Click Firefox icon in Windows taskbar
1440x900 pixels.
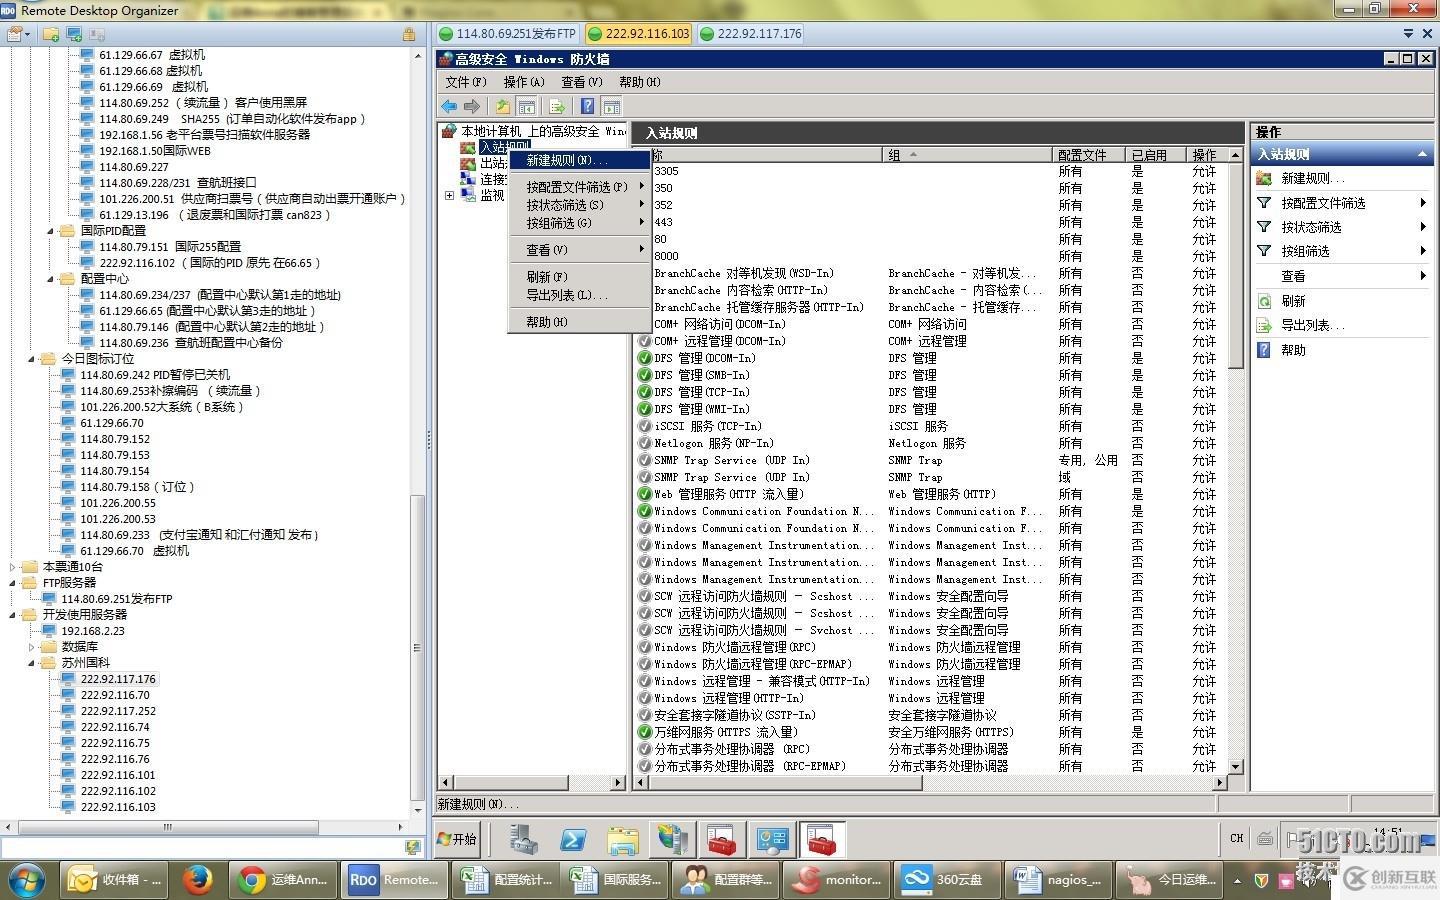tap(198, 879)
